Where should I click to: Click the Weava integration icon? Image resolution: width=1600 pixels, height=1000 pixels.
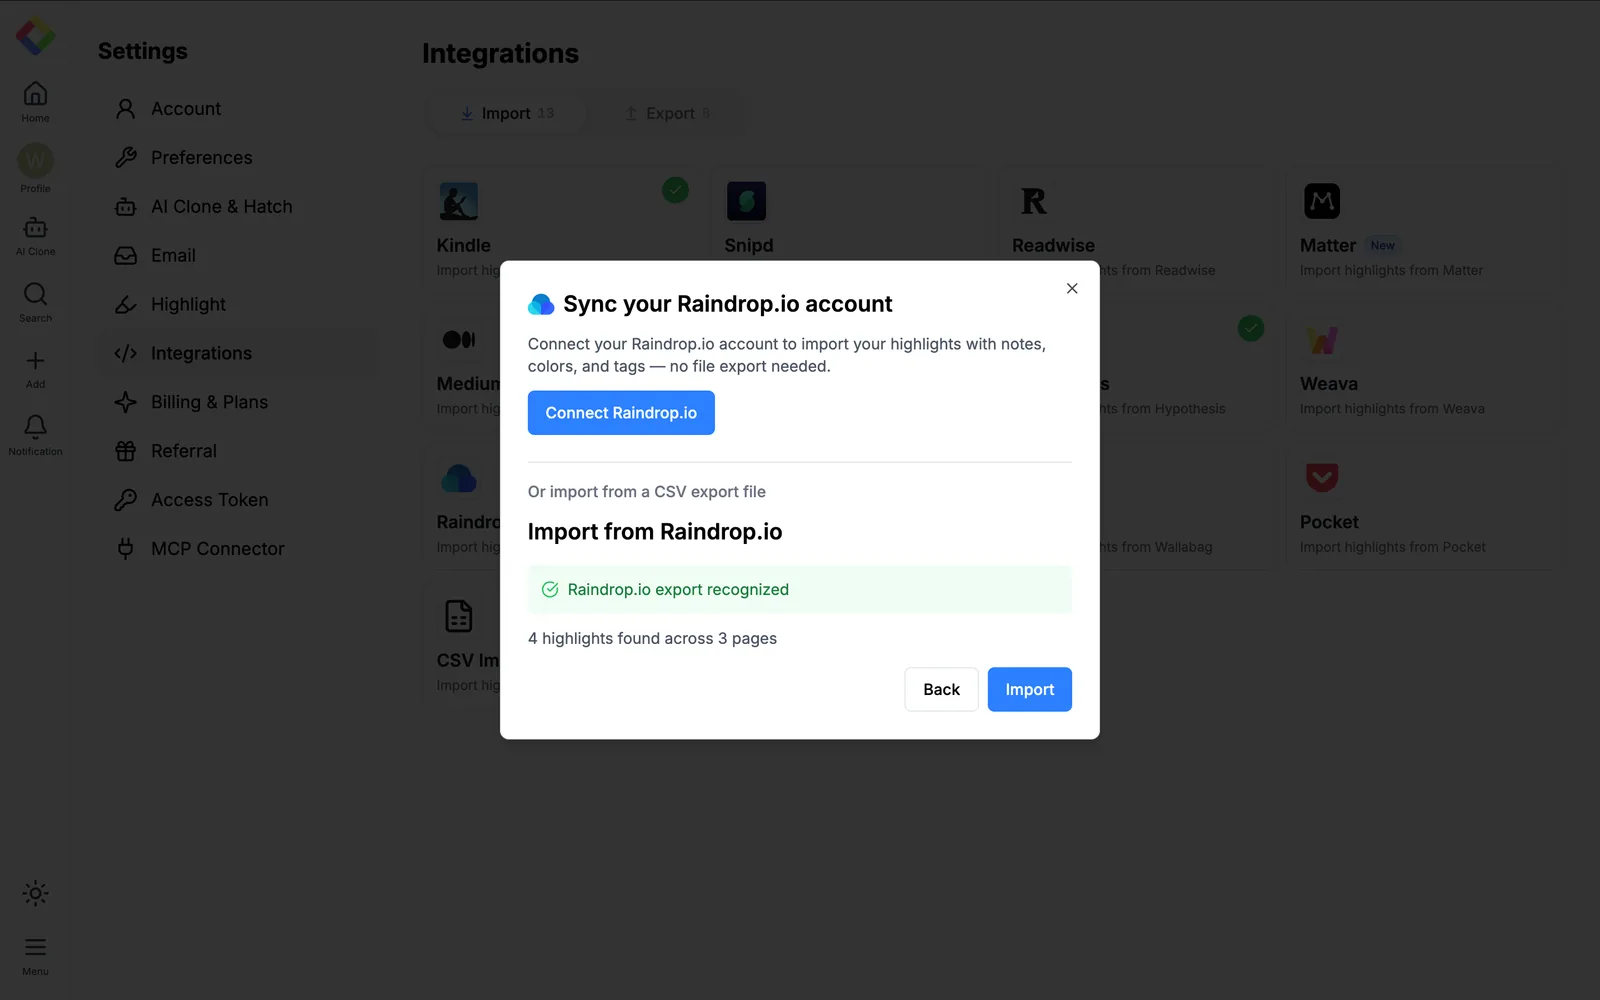pos(1322,340)
